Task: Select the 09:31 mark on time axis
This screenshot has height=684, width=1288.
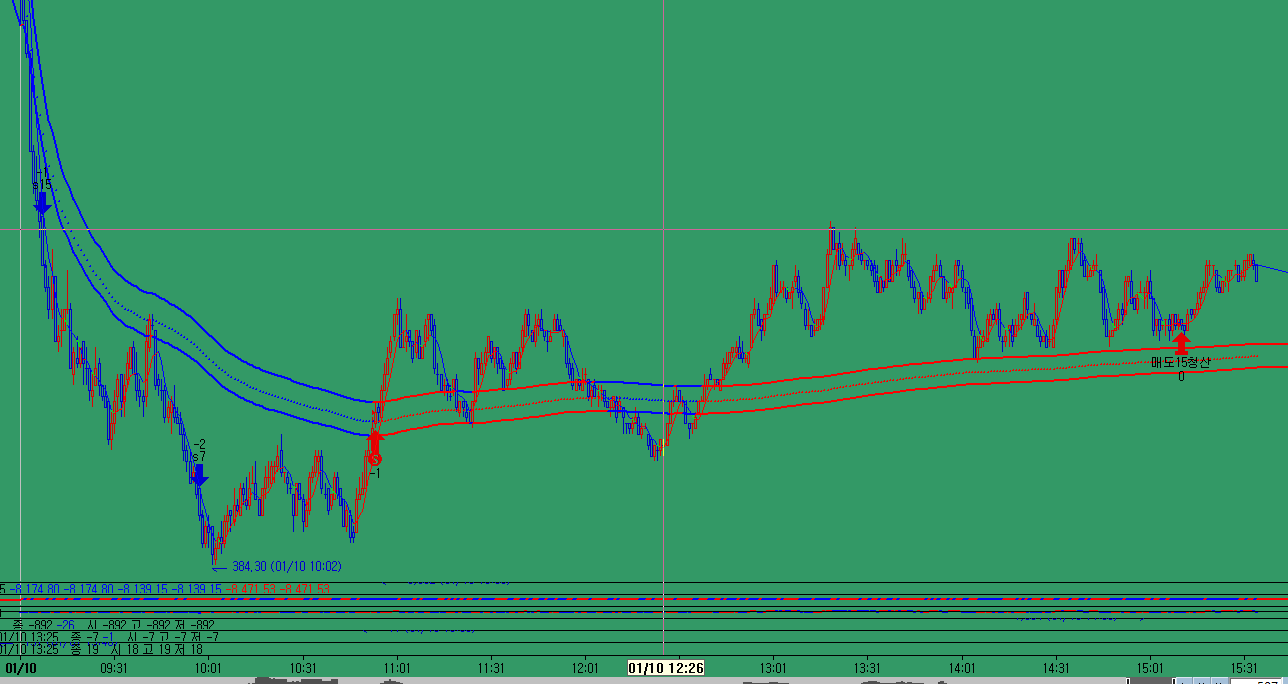Action: (x=114, y=667)
